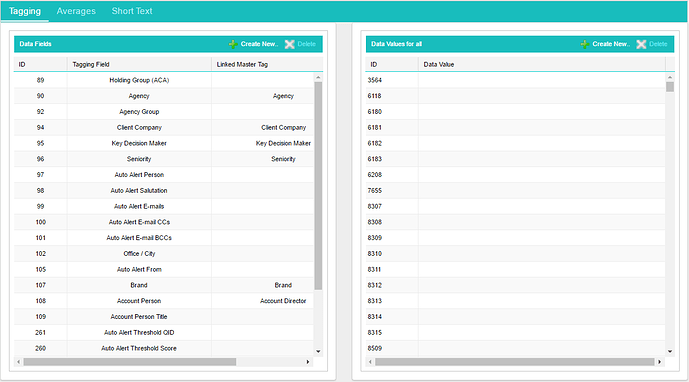Select the Auto Alert Salutation row
The height and width of the screenshot is (382, 689).
(164, 191)
